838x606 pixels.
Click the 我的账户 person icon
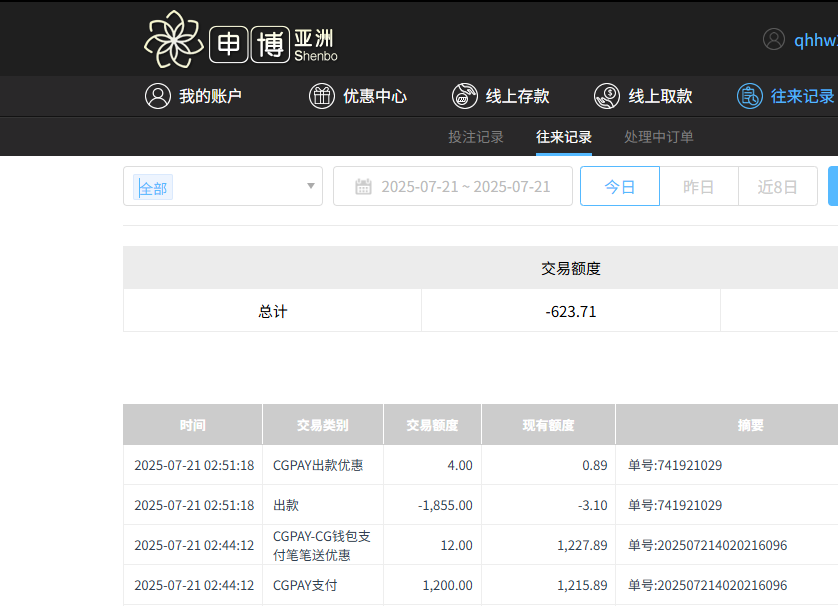(157, 96)
